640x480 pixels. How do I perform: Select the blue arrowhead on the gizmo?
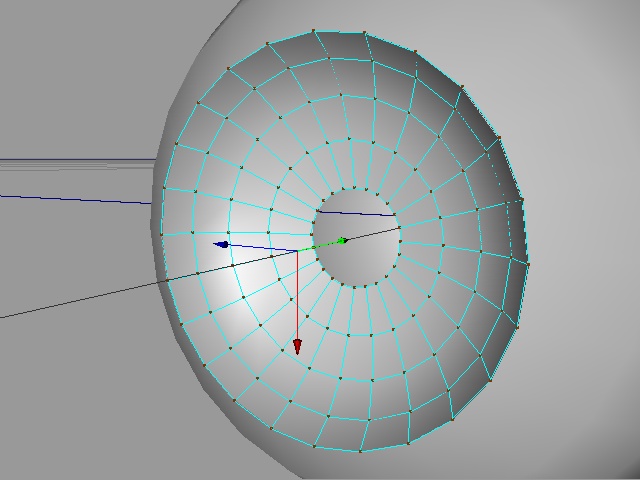pyautogui.click(x=223, y=244)
